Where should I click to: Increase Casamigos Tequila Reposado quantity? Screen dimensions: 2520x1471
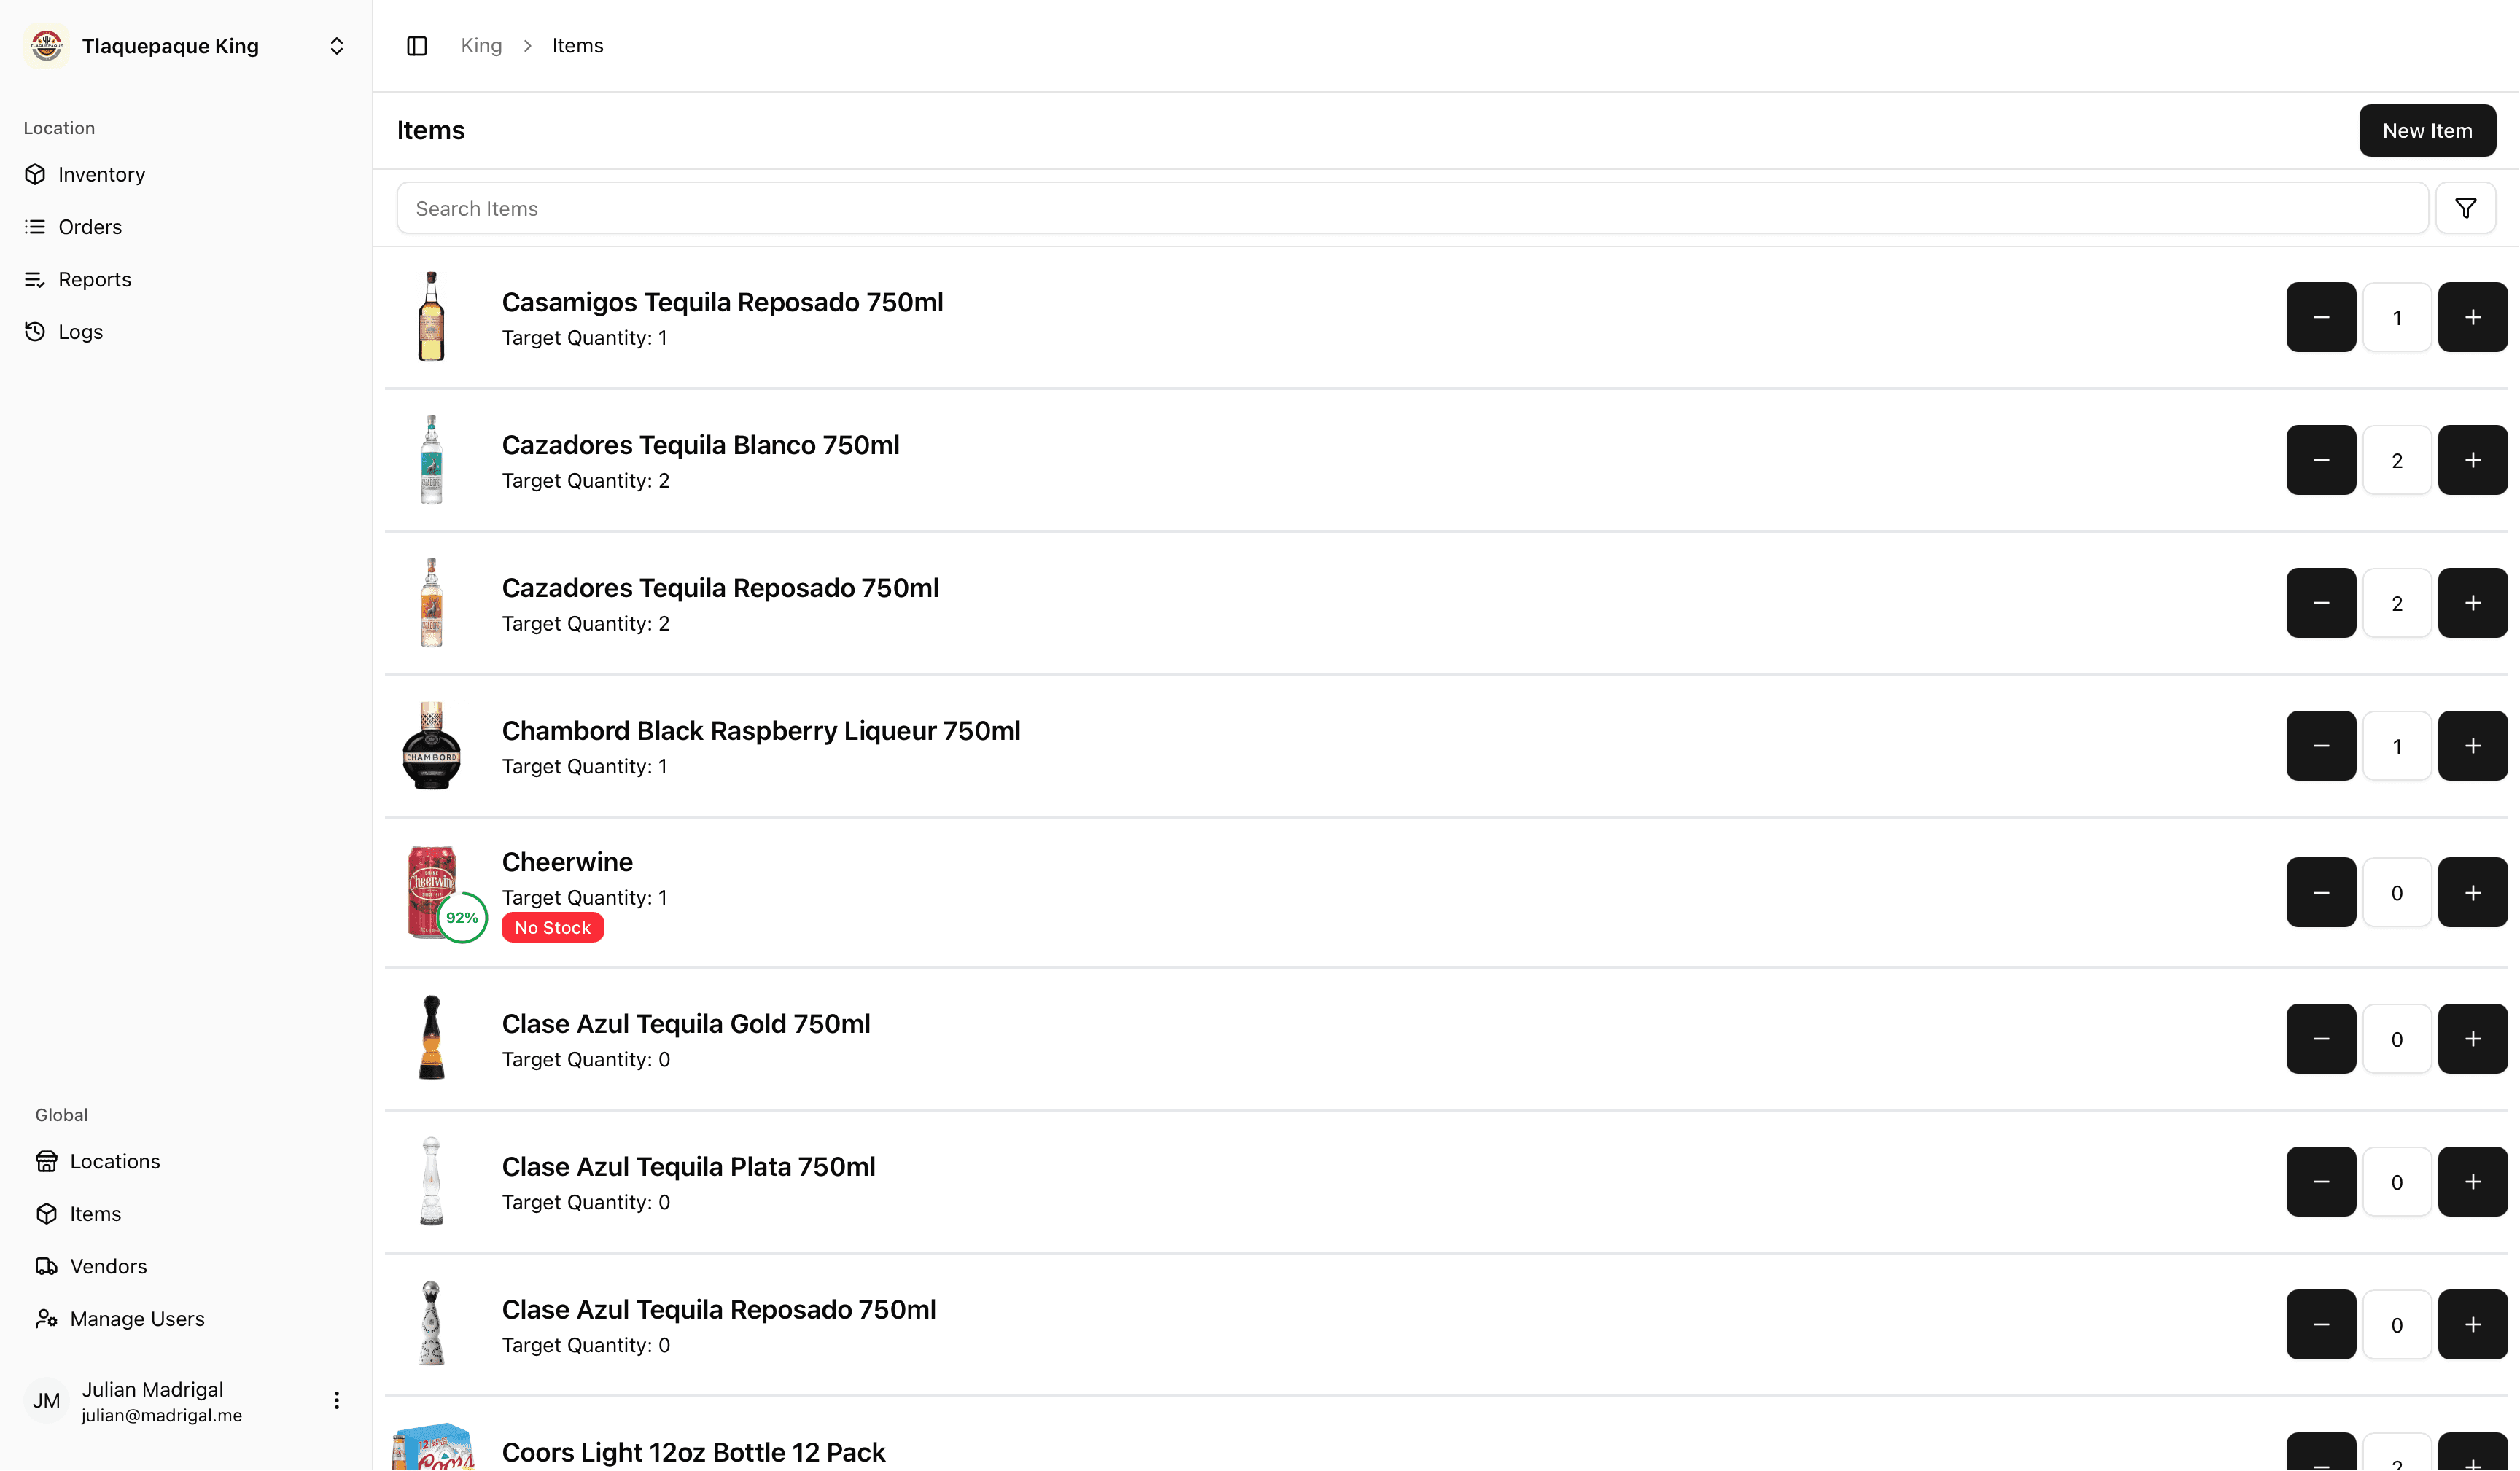tap(2472, 317)
